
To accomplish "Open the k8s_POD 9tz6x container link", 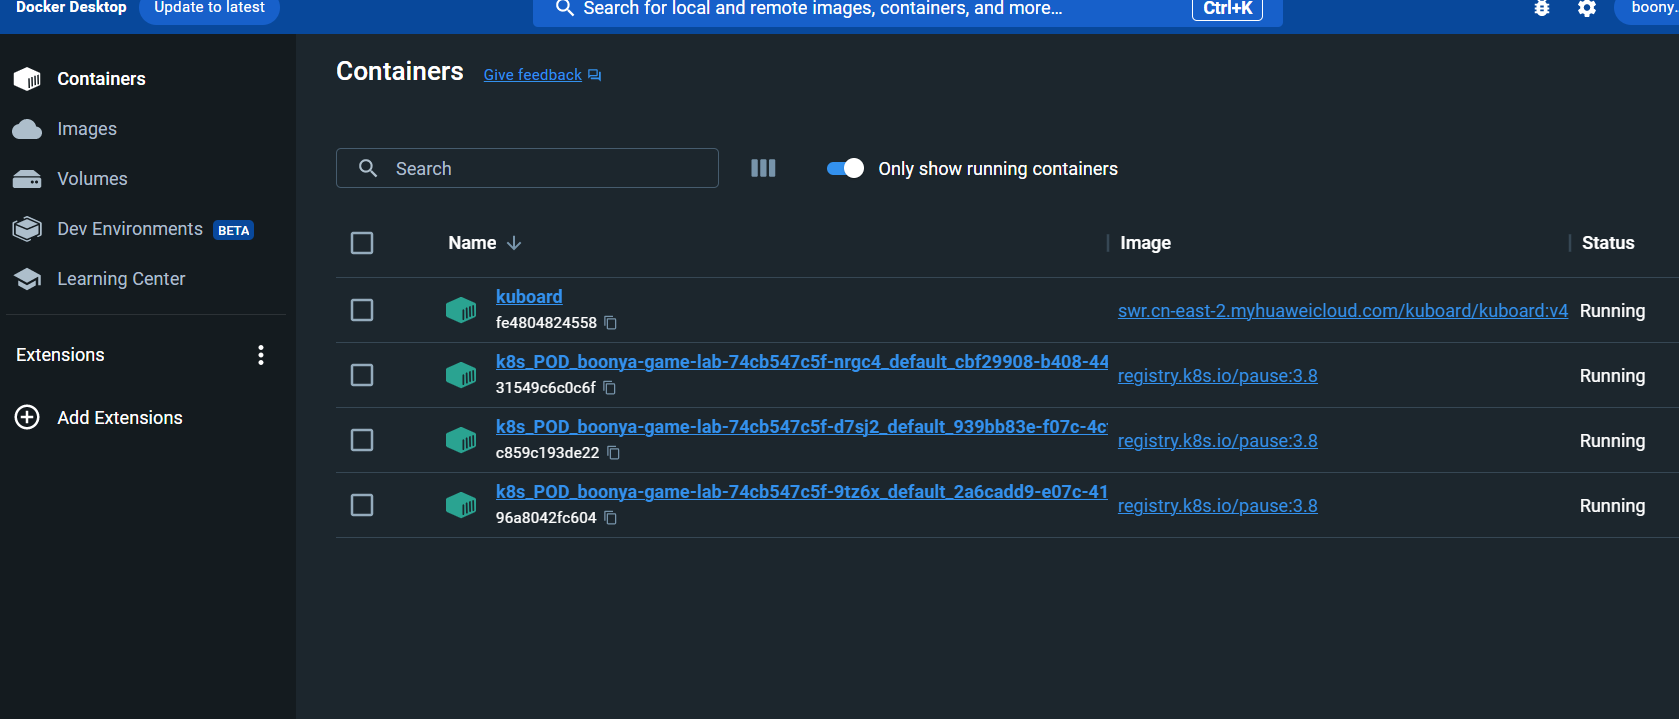I will tap(802, 492).
